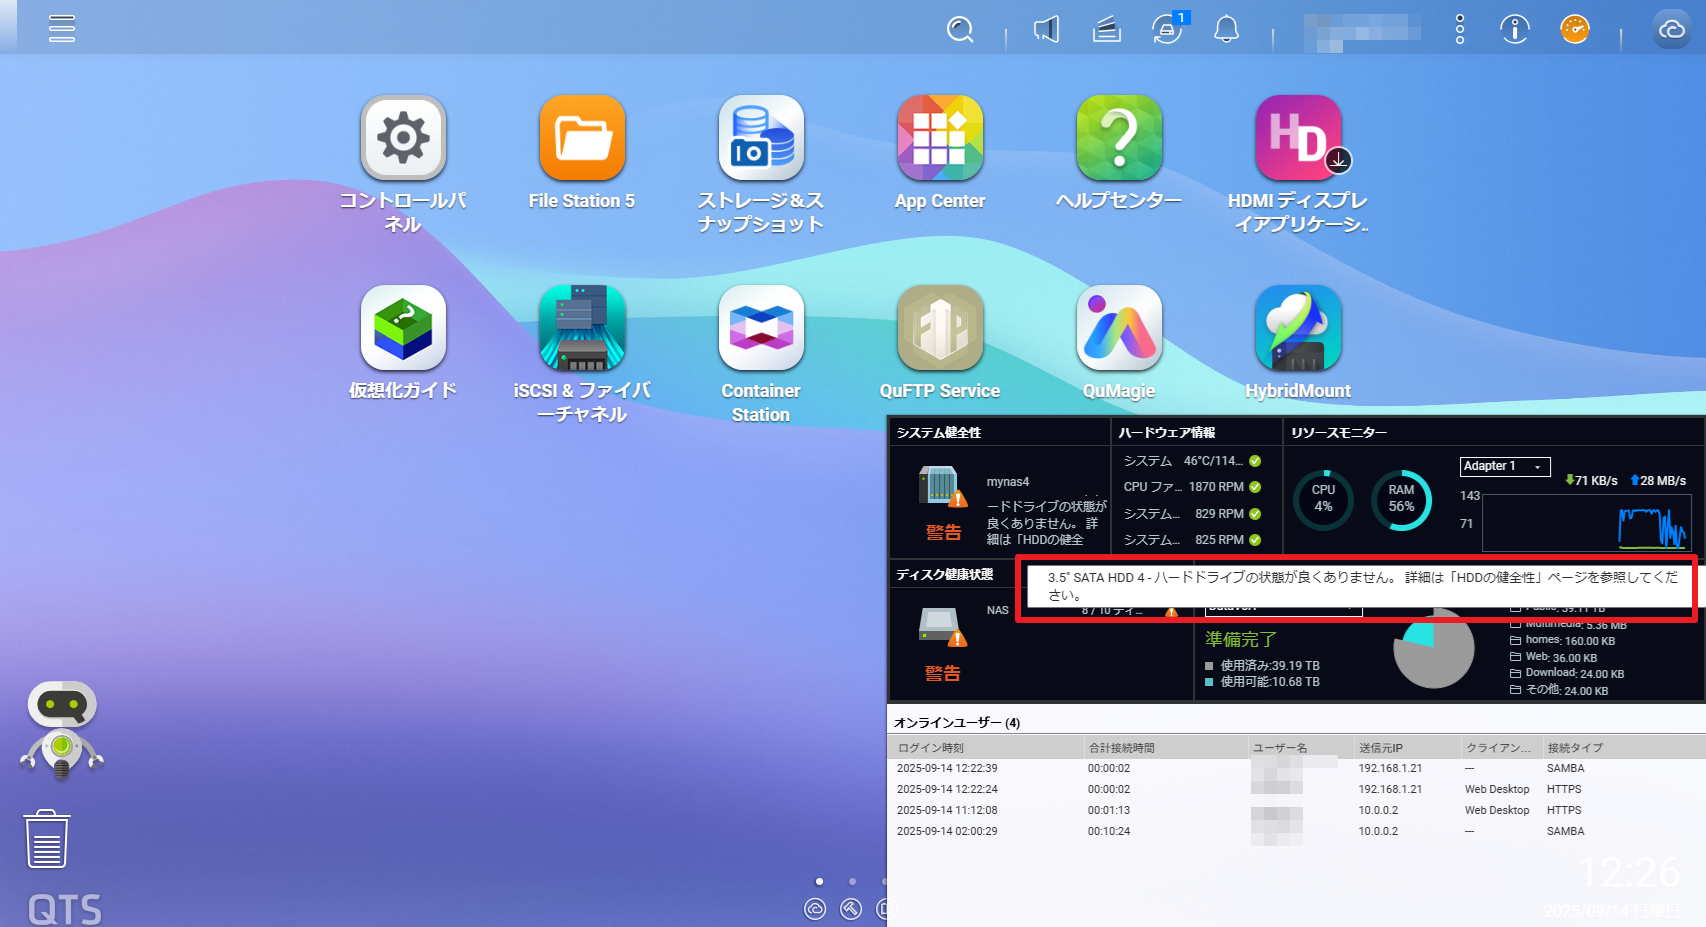Click the Qboost robot assistant
The image size is (1706, 927).
[x=62, y=730]
